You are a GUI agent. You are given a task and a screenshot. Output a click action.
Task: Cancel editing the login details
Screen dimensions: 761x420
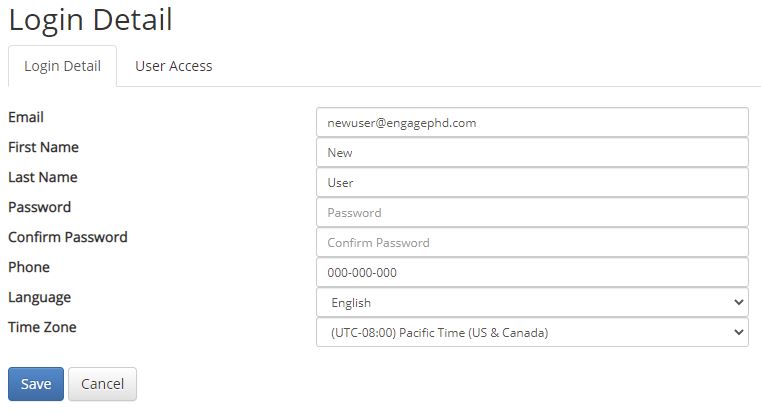pyautogui.click(x=102, y=384)
